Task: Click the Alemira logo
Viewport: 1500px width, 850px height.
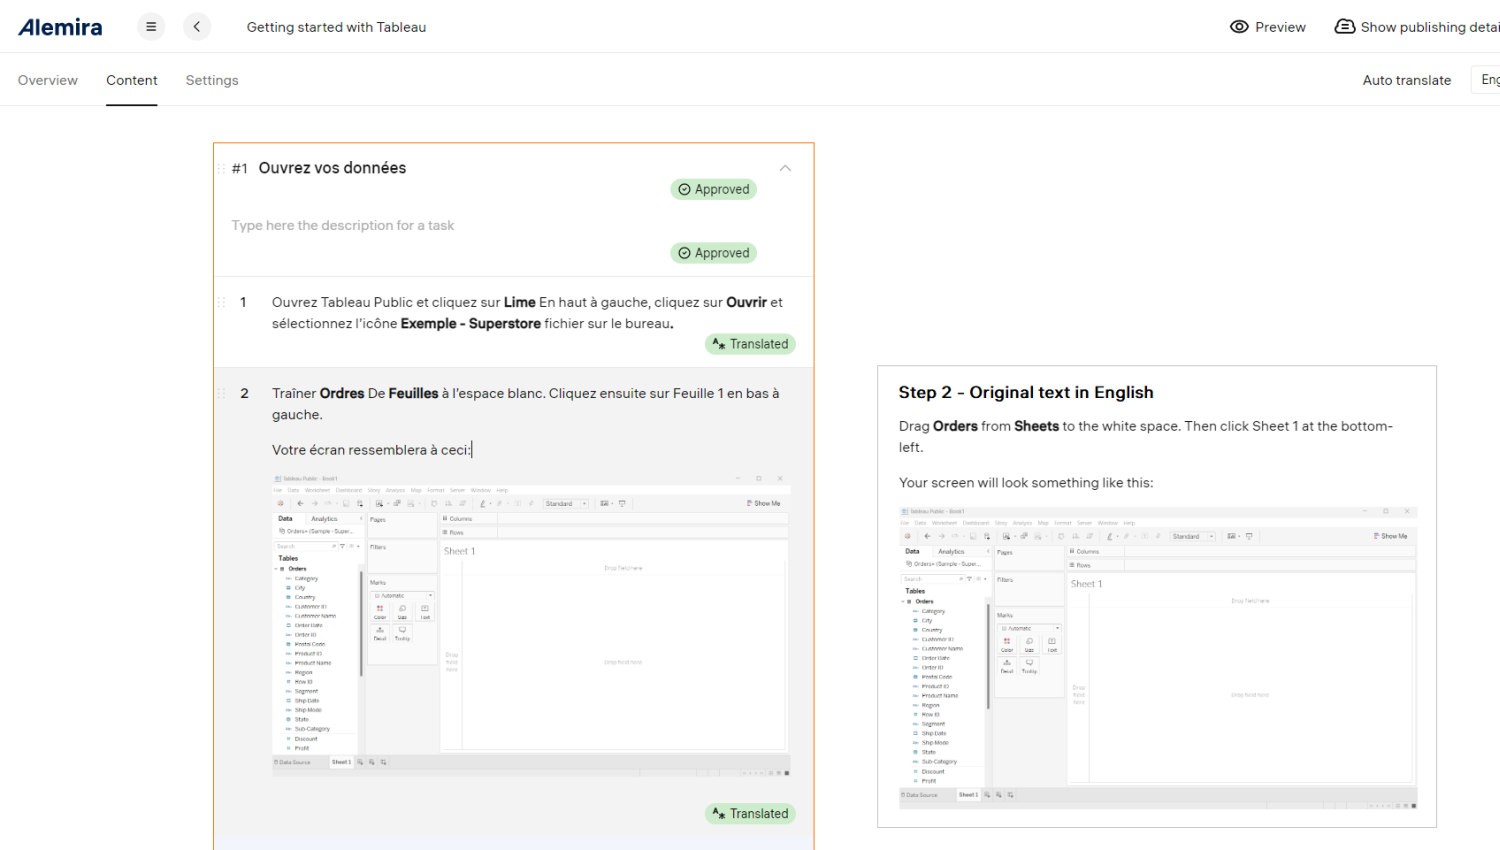Action: click(x=60, y=27)
